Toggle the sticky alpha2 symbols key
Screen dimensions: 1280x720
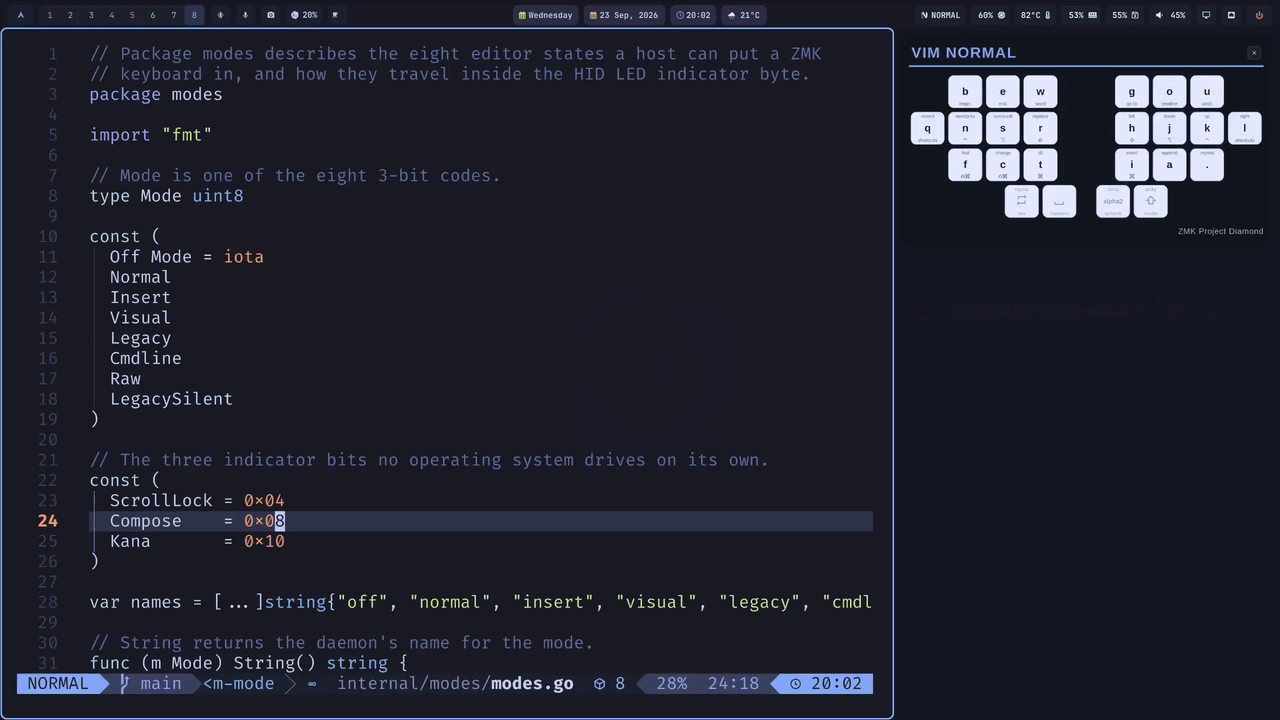[1113, 201]
